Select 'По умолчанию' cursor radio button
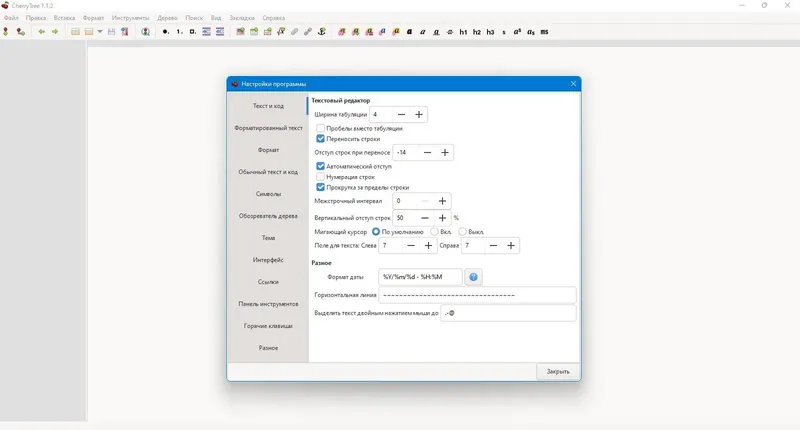Image resolution: width=800 pixels, height=430 pixels. (x=376, y=232)
